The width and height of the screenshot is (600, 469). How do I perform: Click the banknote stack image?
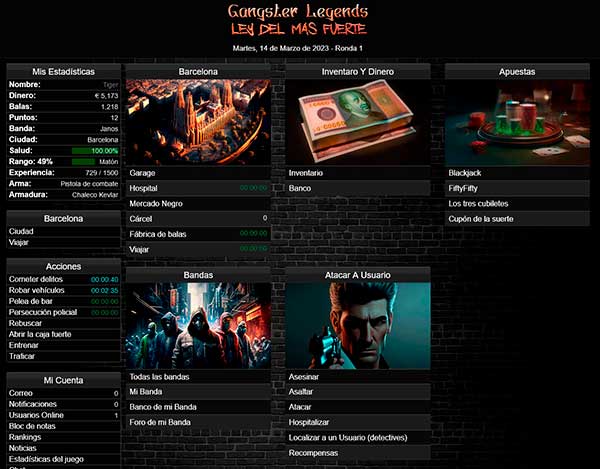(x=358, y=122)
